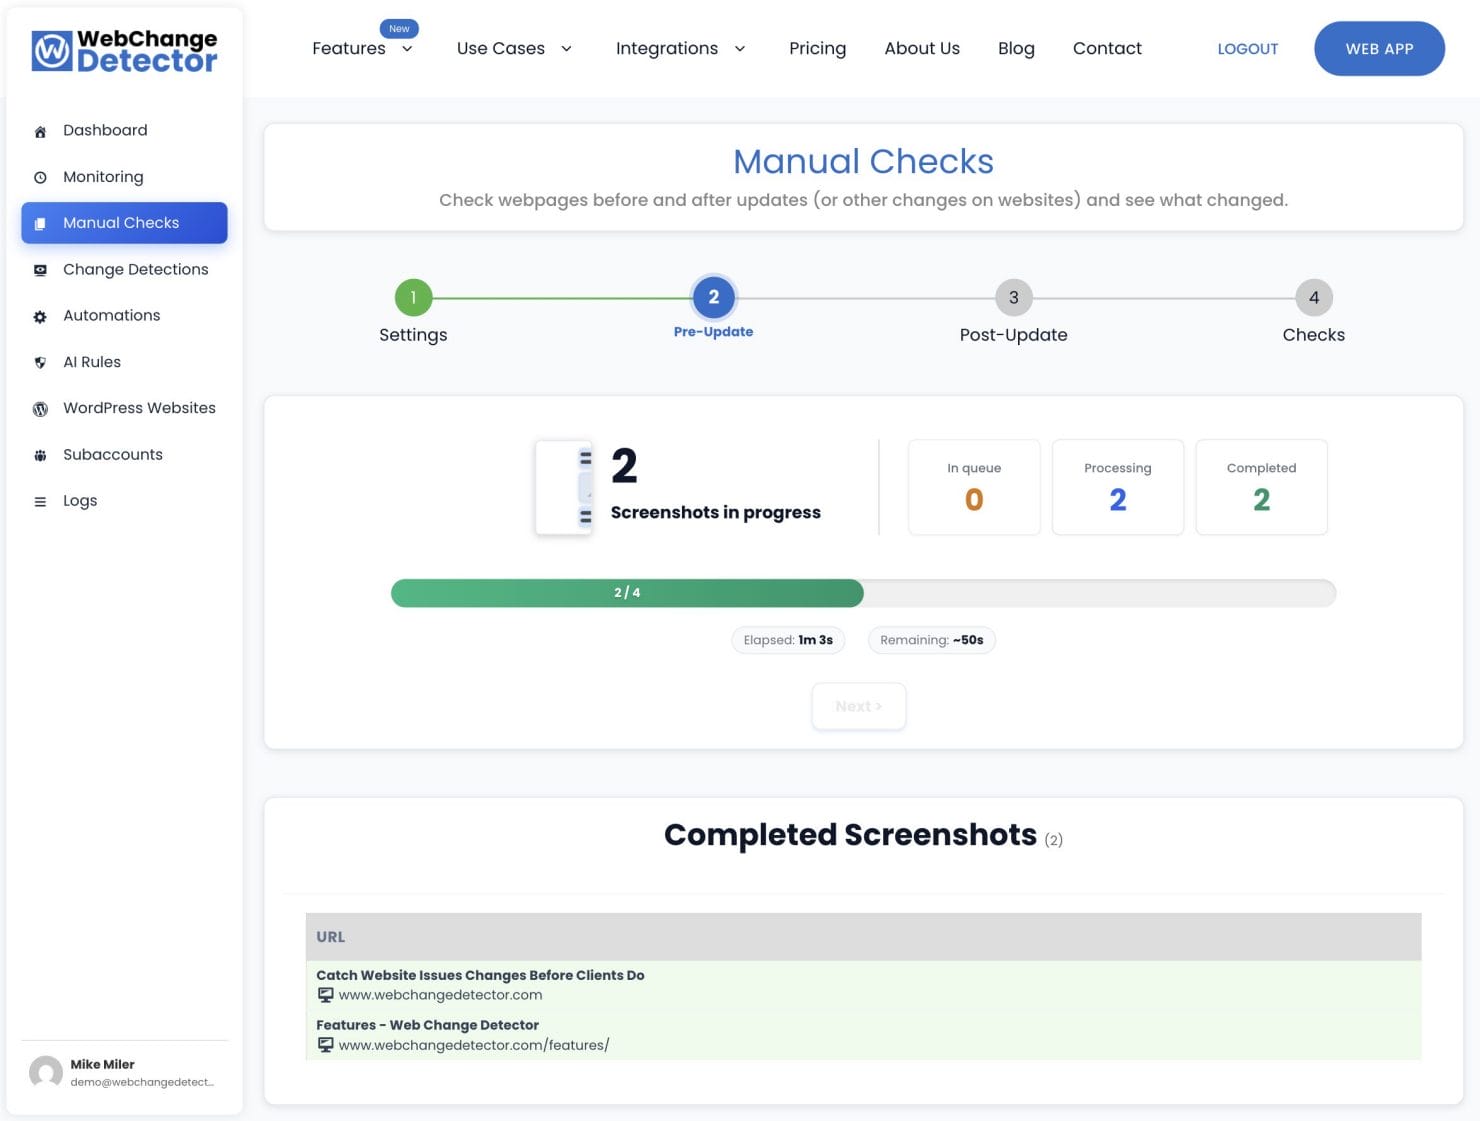Click the WebChangeDetector logo

123,50
